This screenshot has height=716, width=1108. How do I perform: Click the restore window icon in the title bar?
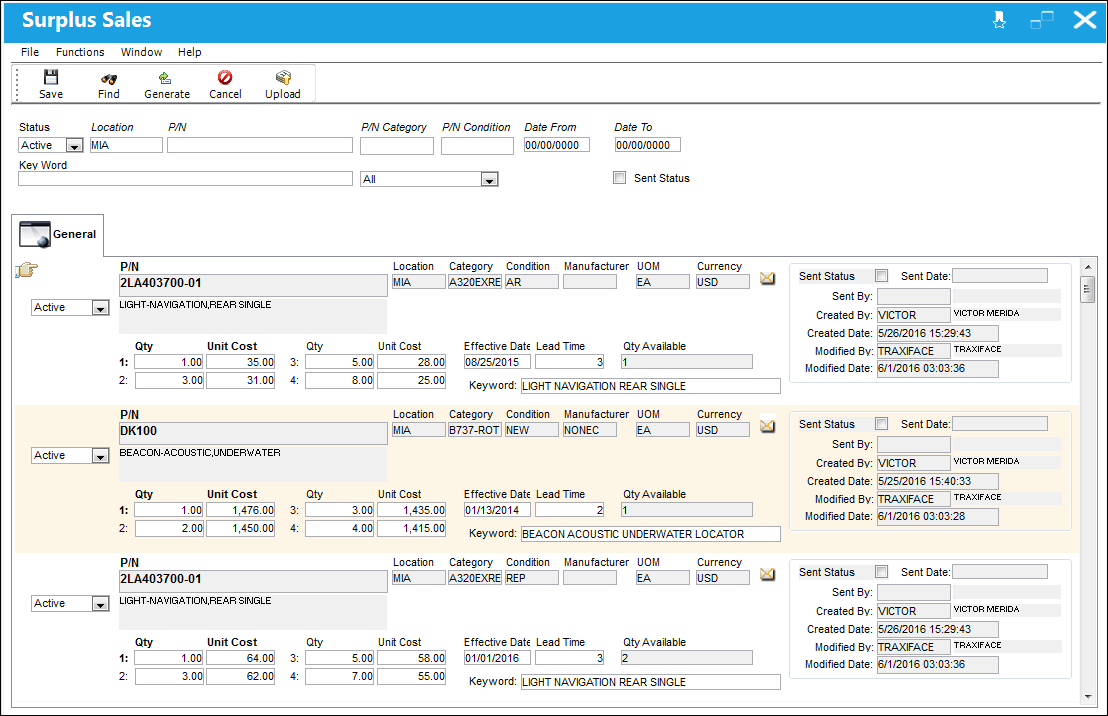tap(1042, 20)
